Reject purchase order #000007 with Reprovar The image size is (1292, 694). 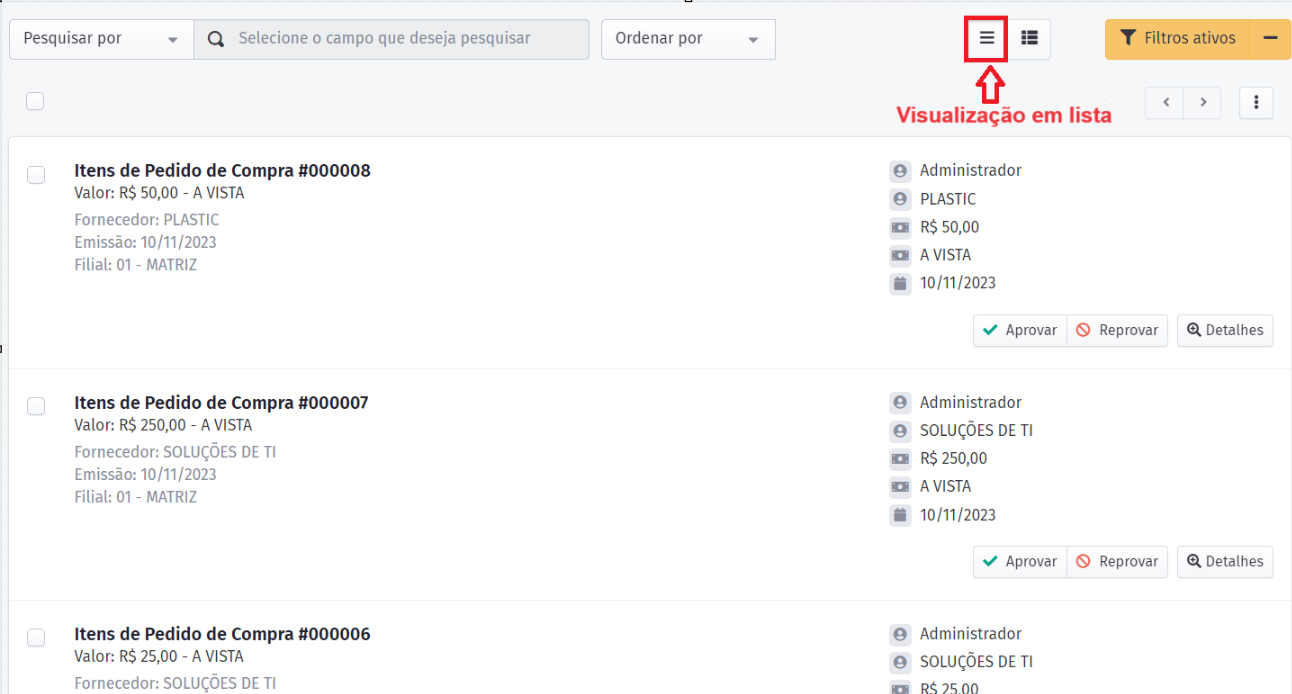[1117, 562]
